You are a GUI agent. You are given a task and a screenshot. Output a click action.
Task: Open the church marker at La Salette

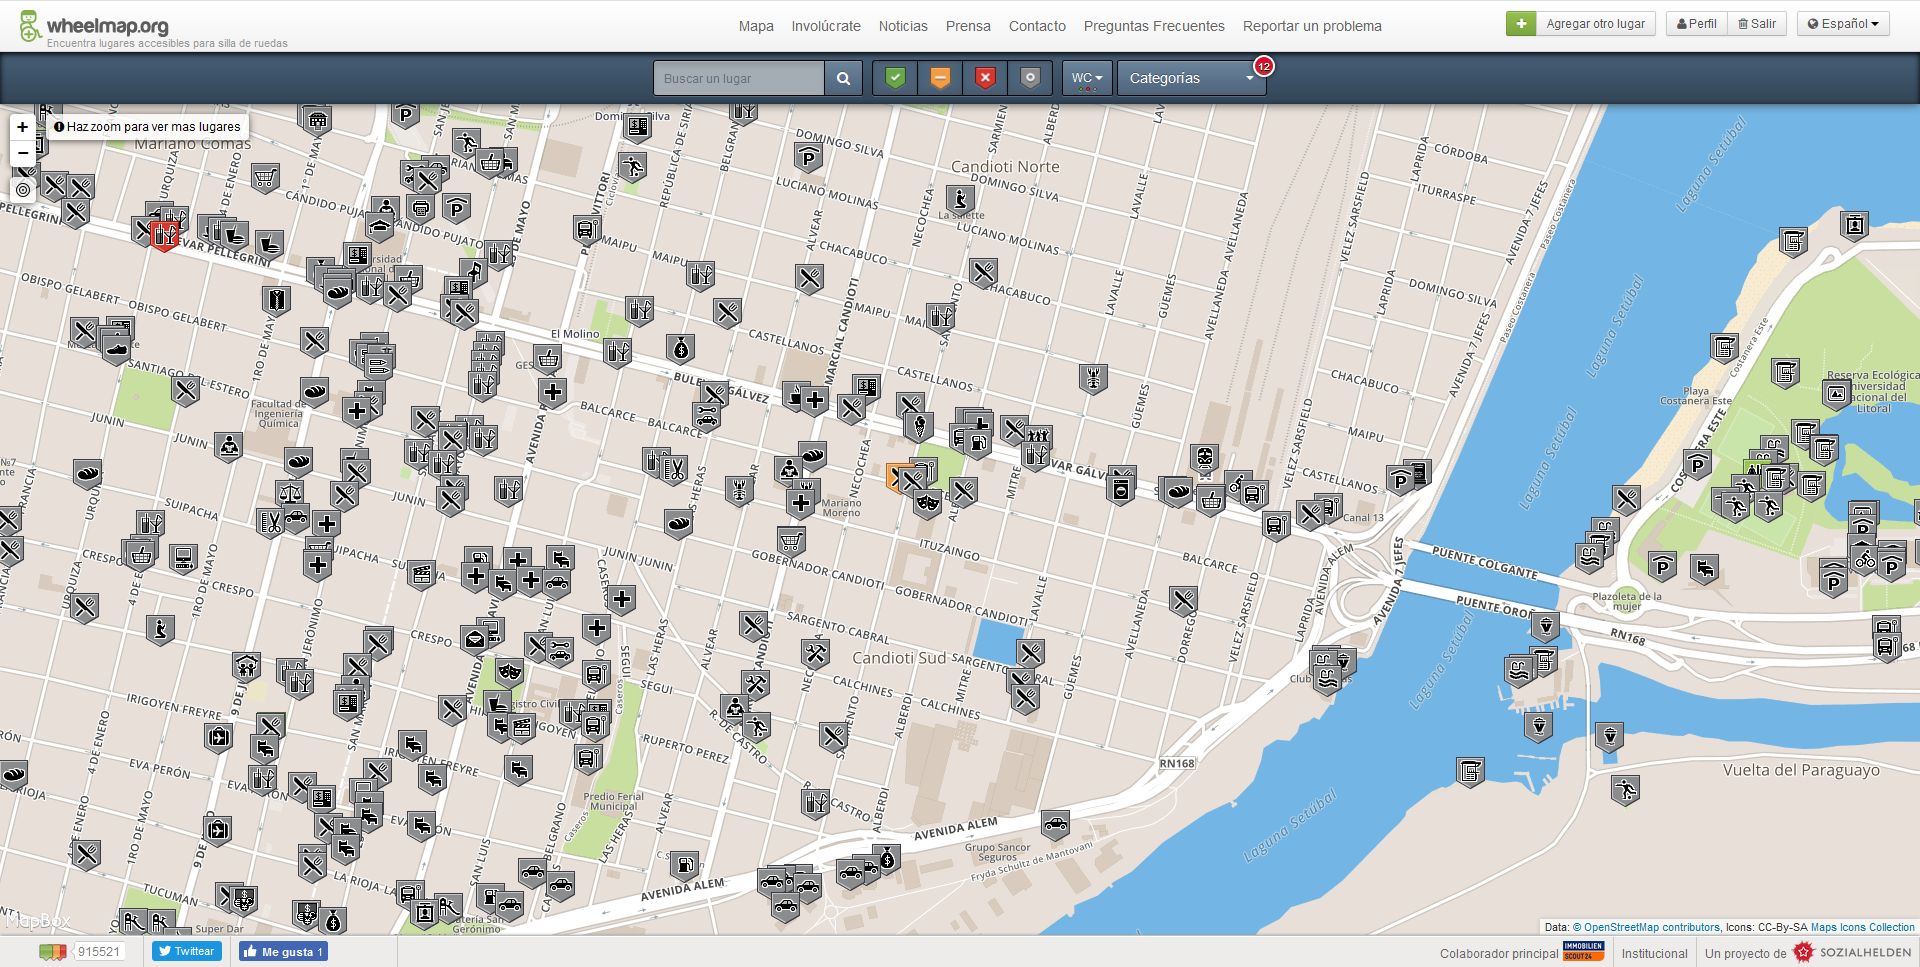click(960, 199)
